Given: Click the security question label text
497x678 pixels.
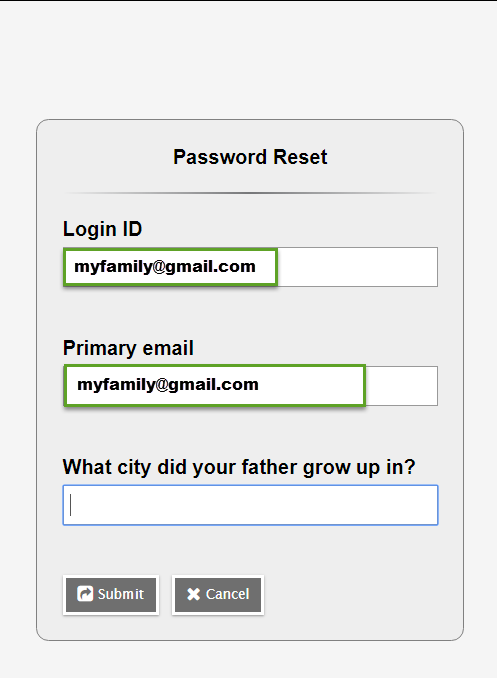Looking at the screenshot, I should (239, 467).
